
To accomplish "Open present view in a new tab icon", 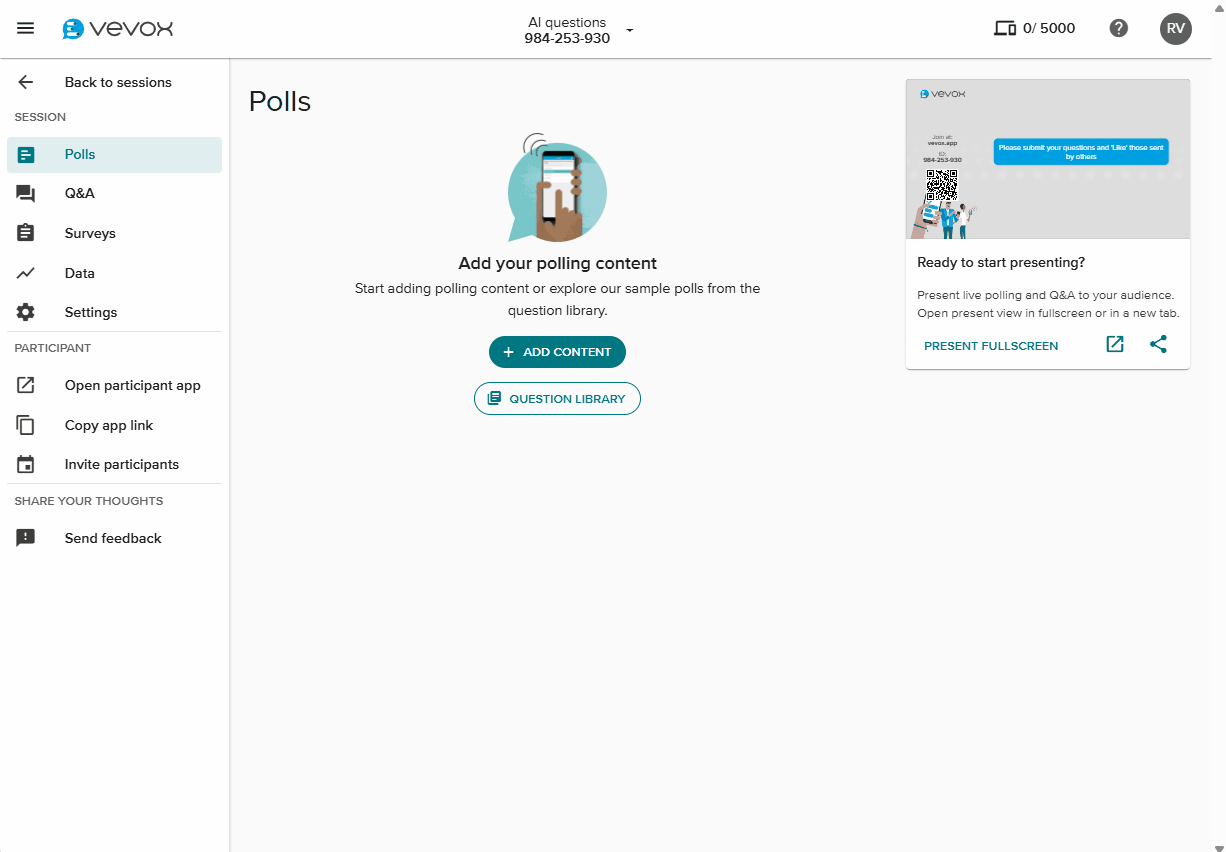I will click(x=1114, y=344).
